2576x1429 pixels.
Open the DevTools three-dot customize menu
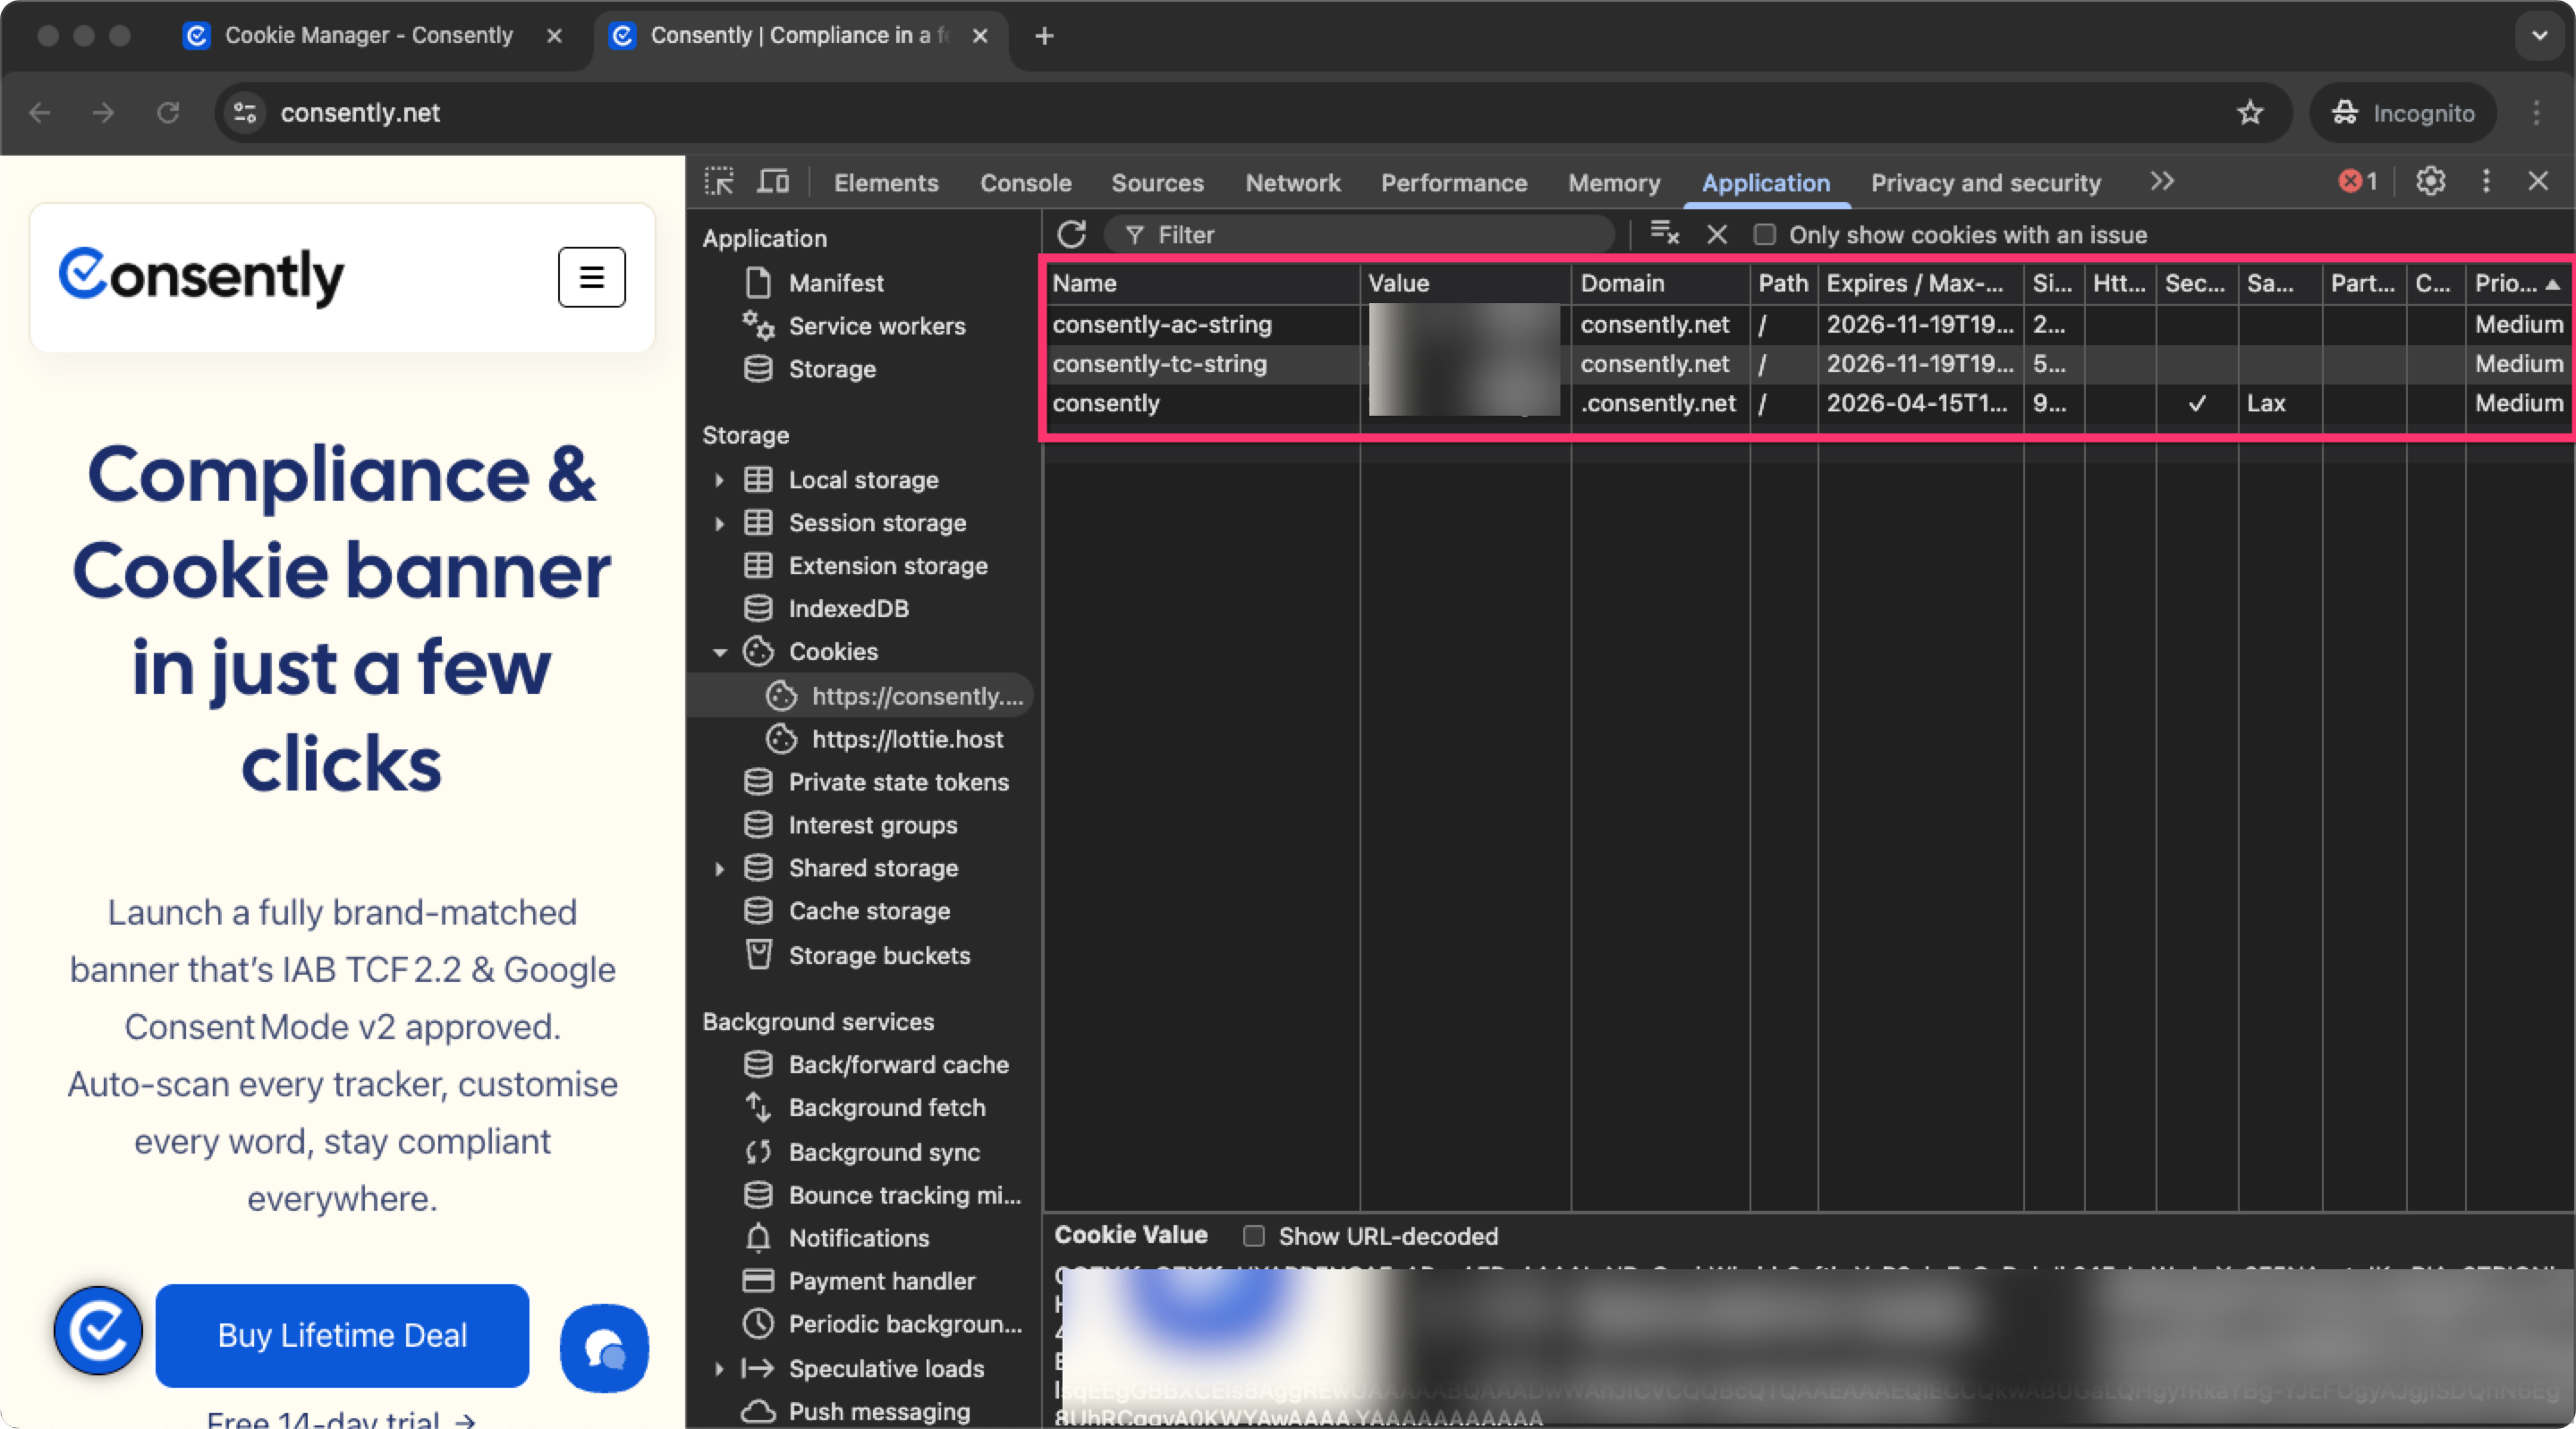pos(2486,182)
